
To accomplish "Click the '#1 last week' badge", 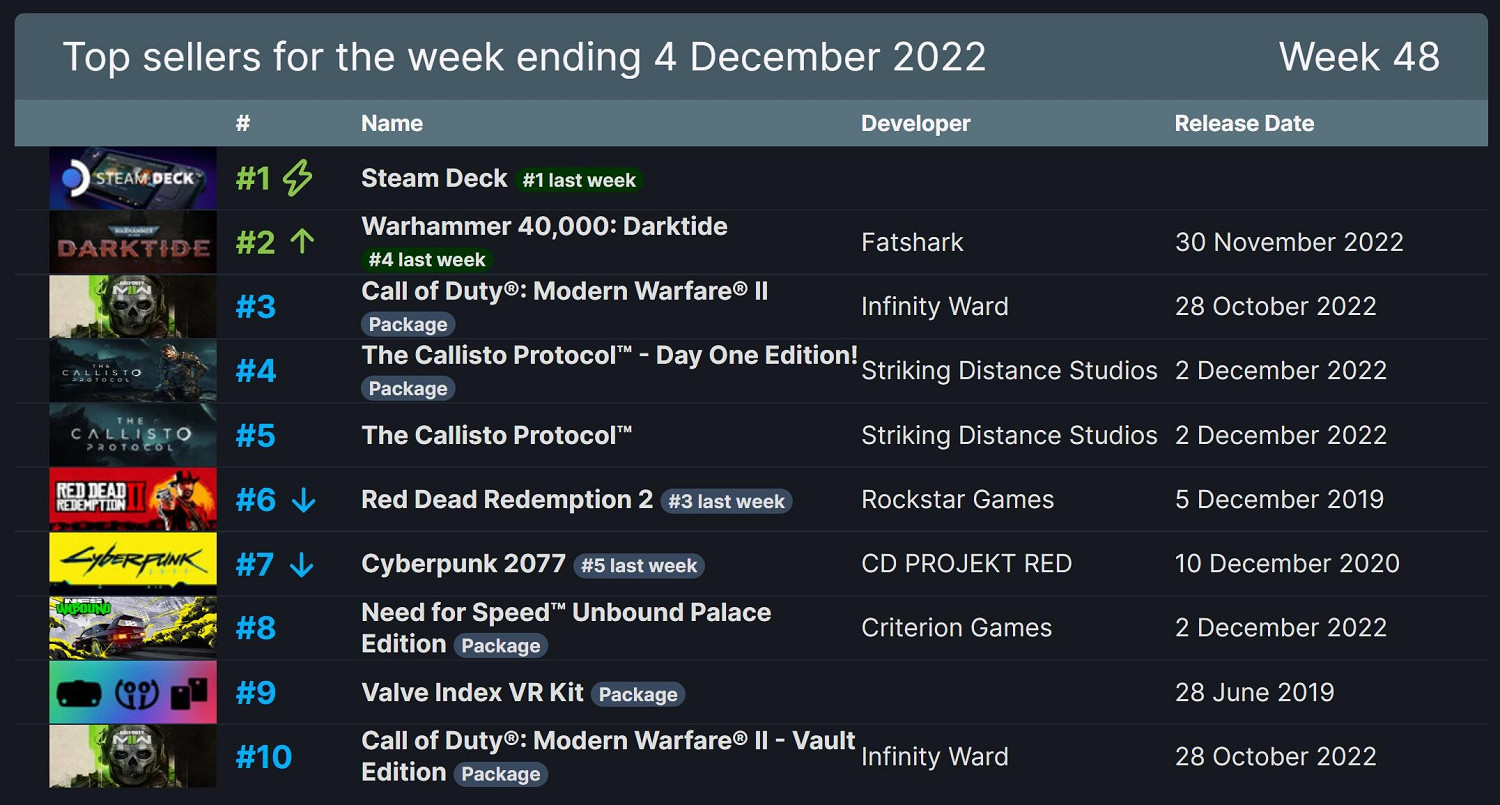I will 580,181.
